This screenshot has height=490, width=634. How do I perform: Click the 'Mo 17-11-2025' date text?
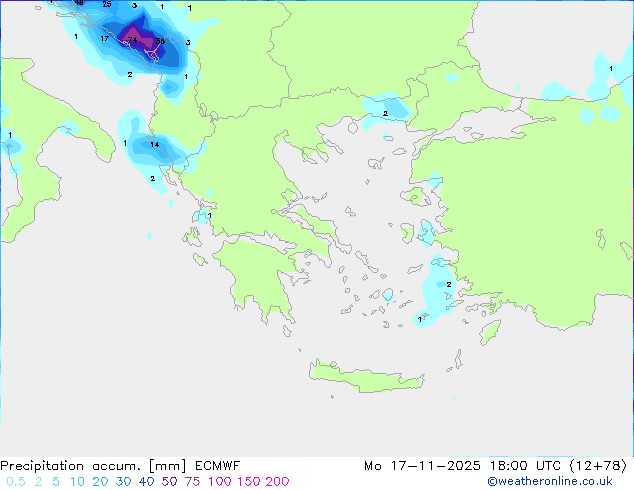(x=422, y=466)
